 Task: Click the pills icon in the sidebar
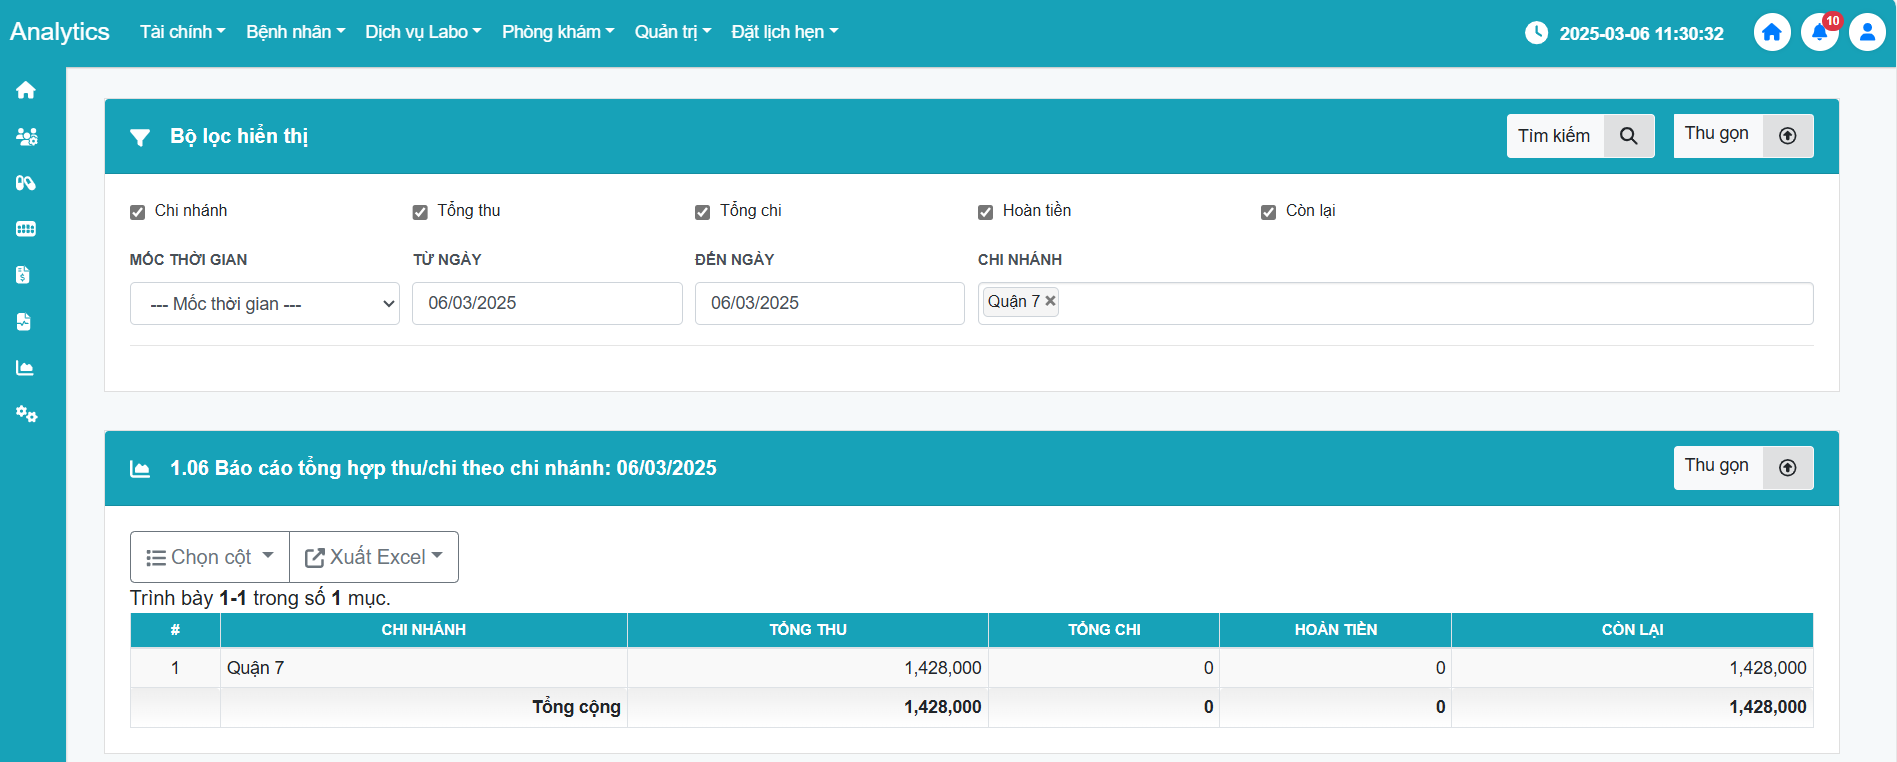point(26,183)
